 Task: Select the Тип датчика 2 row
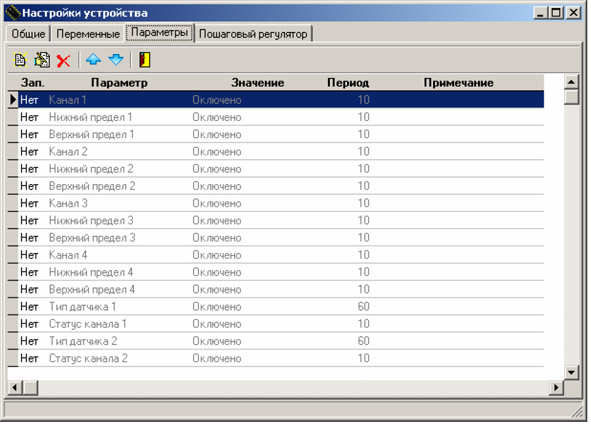click(x=281, y=341)
